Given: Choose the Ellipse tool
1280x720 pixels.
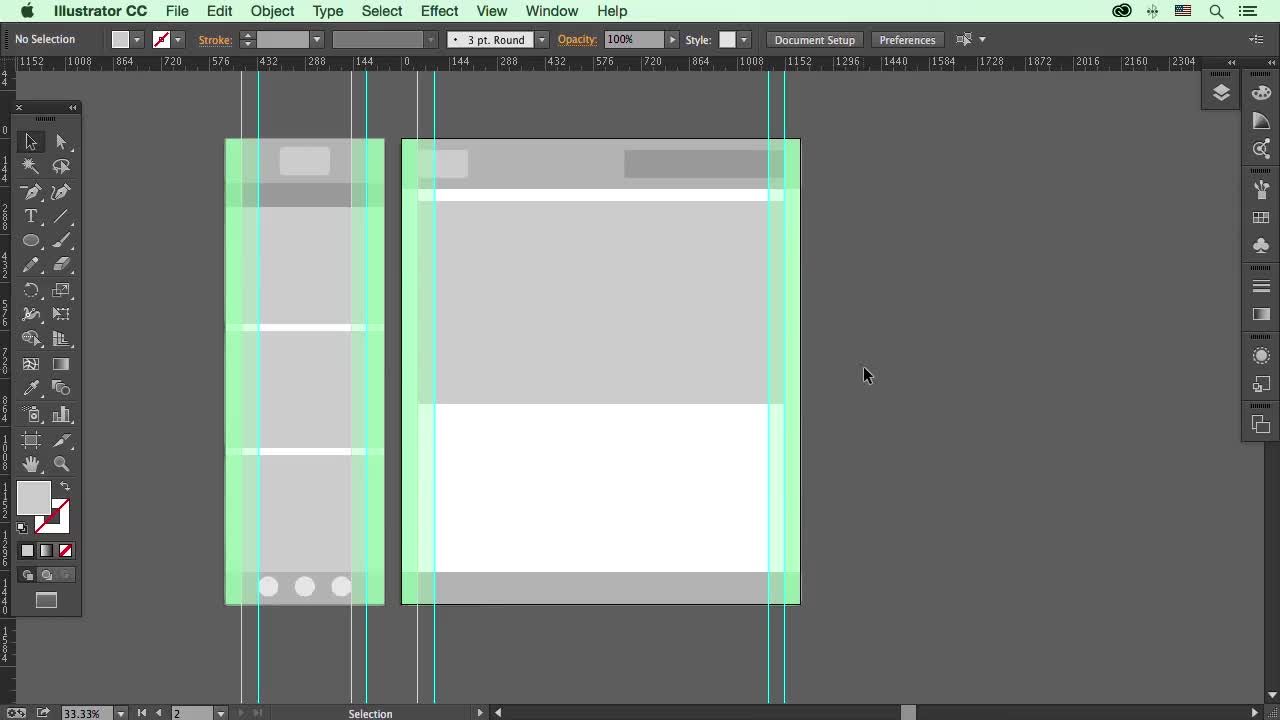Looking at the screenshot, I should click(x=31, y=241).
